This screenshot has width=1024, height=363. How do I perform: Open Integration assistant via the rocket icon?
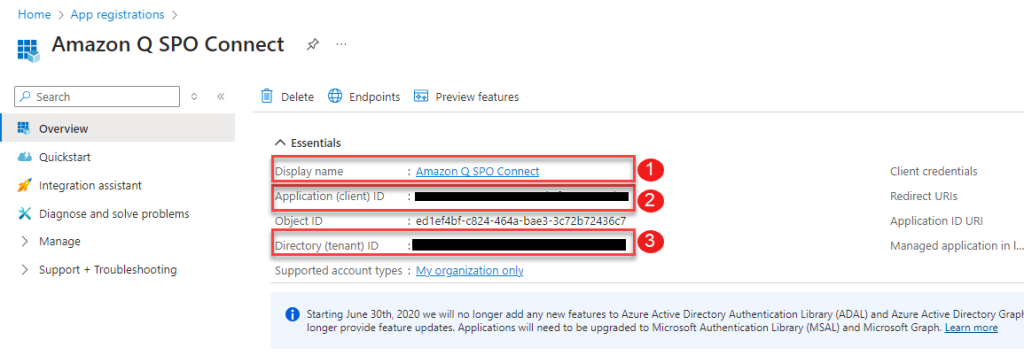(x=24, y=185)
